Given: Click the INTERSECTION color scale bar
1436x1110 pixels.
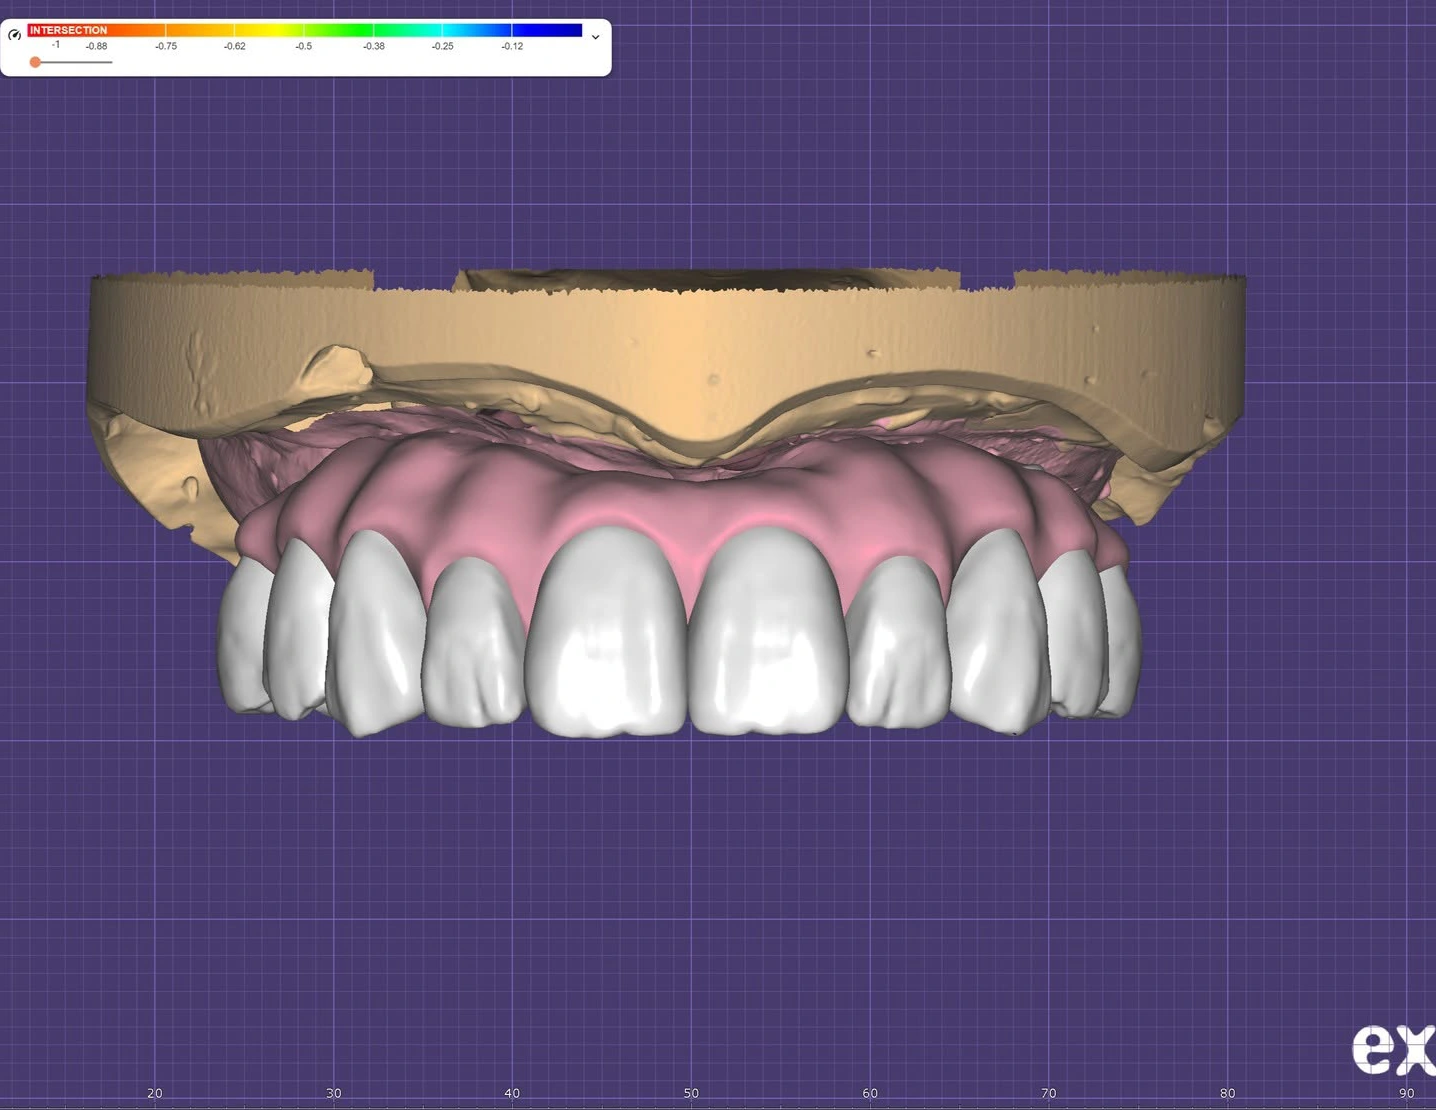Looking at the screenshot, I should coord(305,30).
